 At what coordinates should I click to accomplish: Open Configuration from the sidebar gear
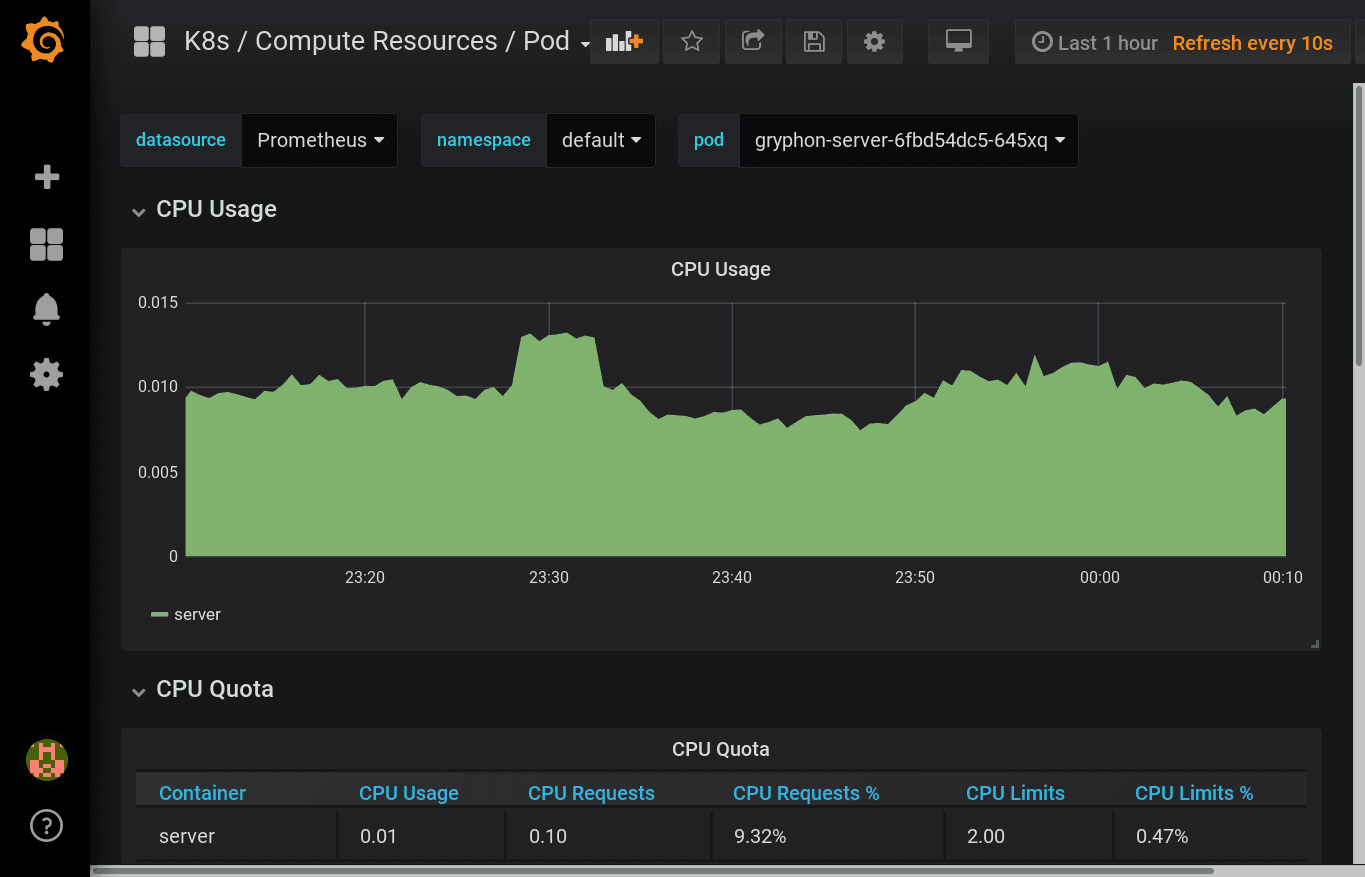coord(45,375)
